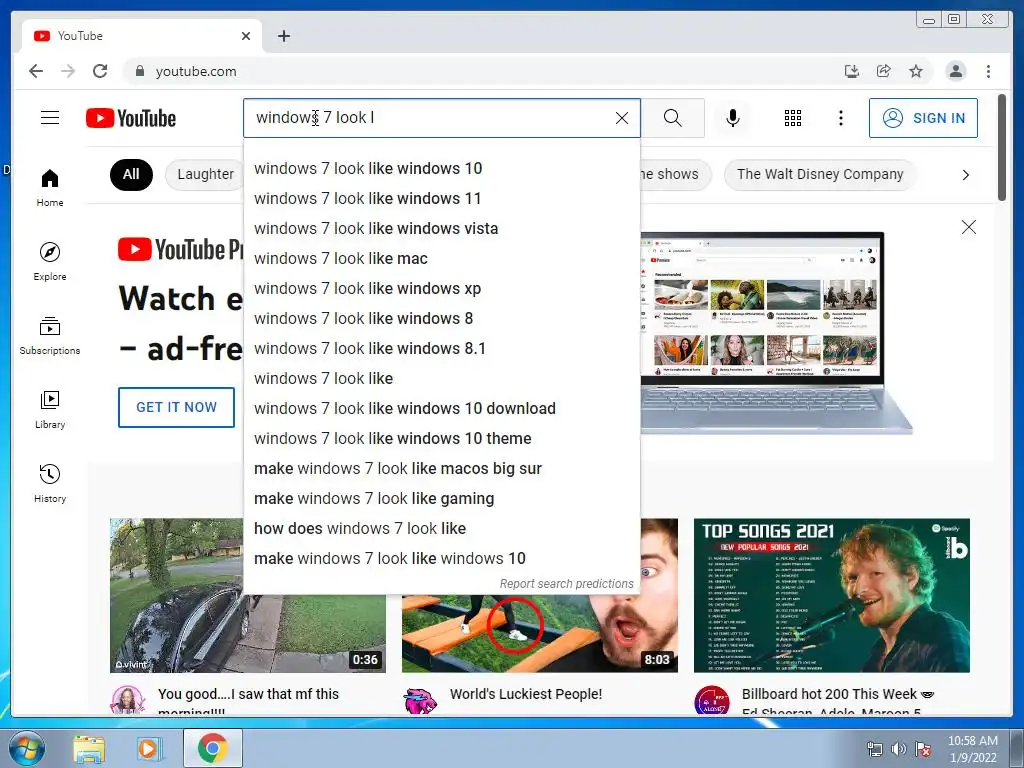Open the Windows Start menu
1024x768 pixels.
(x=26, y=748)
